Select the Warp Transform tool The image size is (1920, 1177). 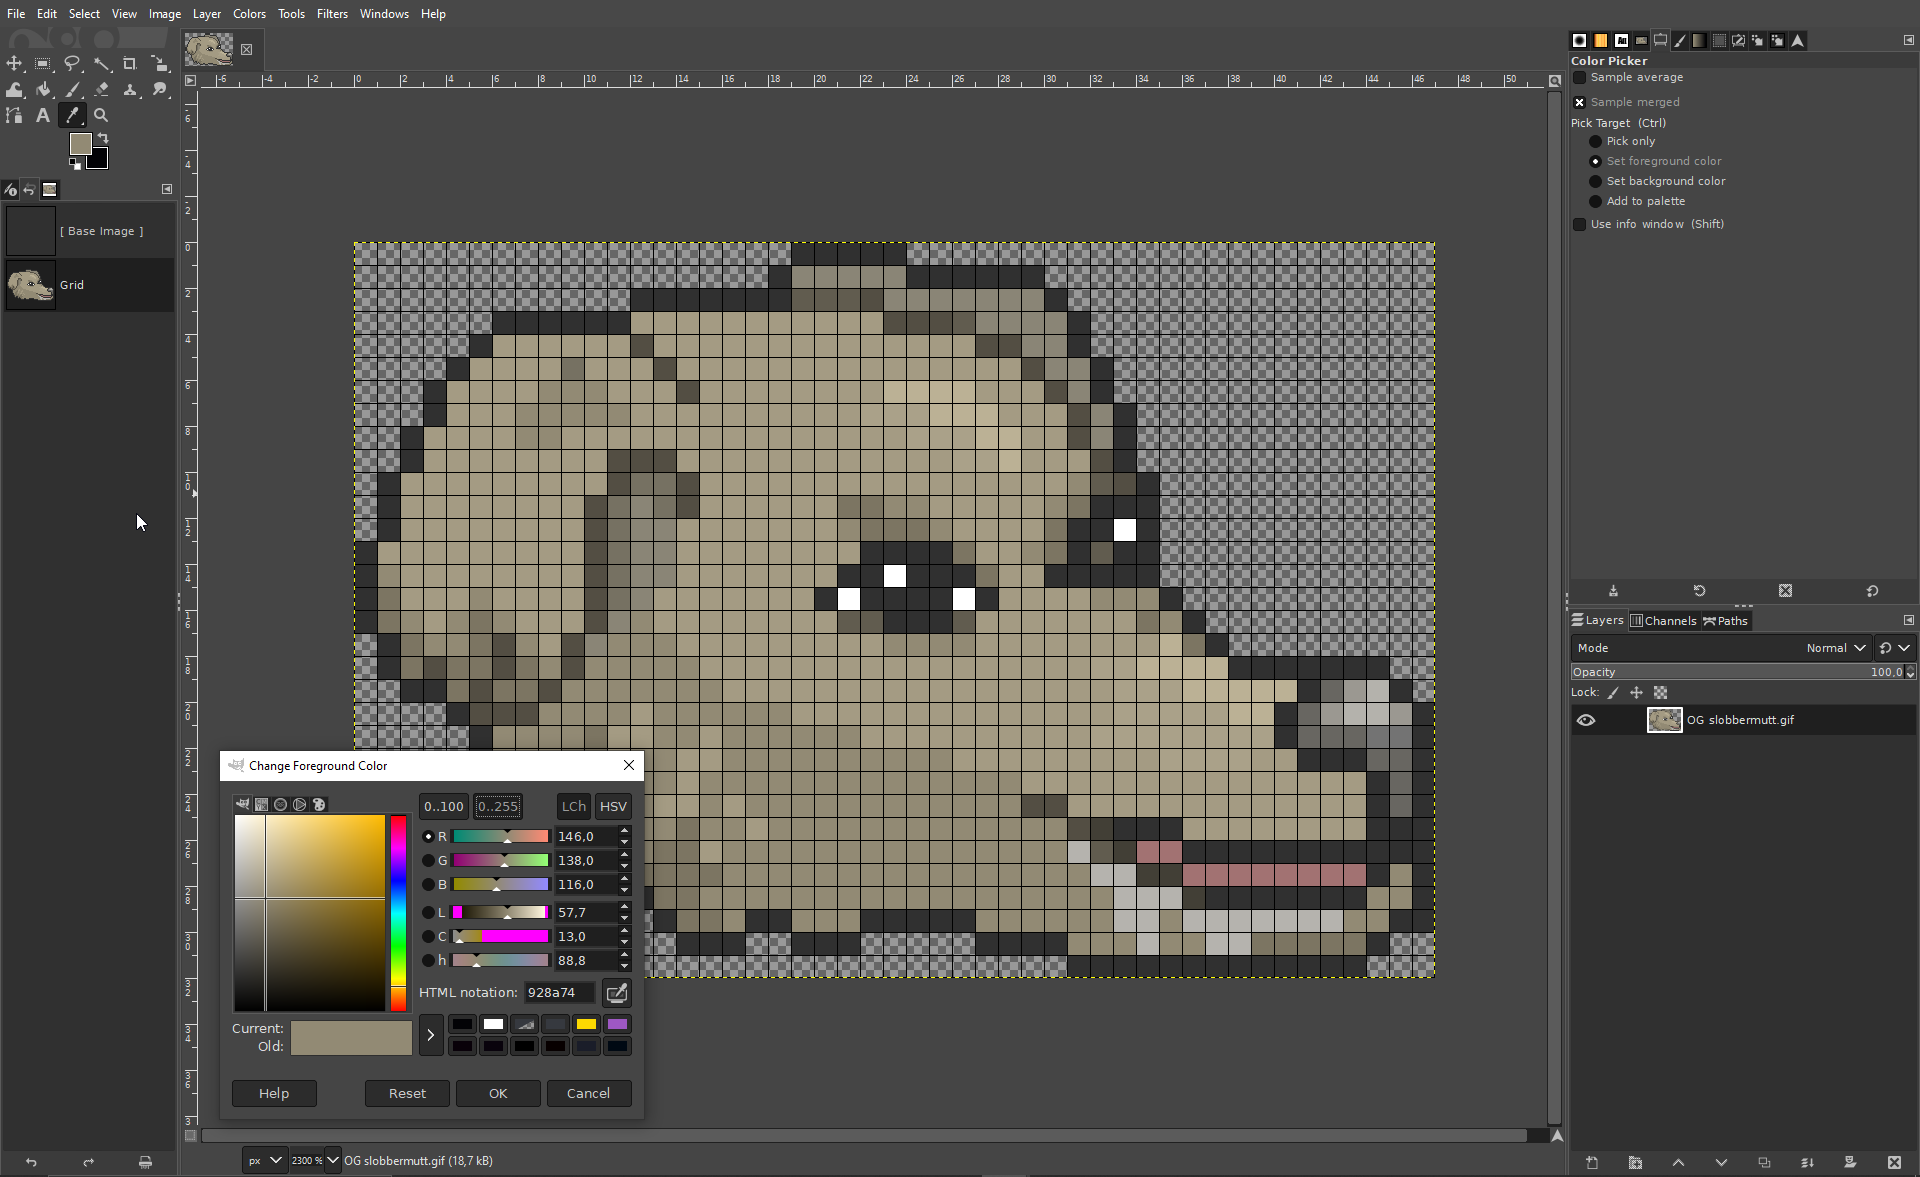(x=14, y=89)
